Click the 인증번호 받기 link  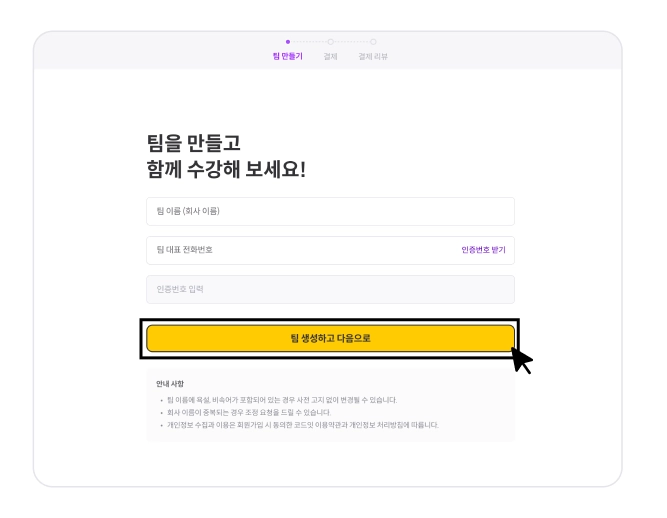484,250
